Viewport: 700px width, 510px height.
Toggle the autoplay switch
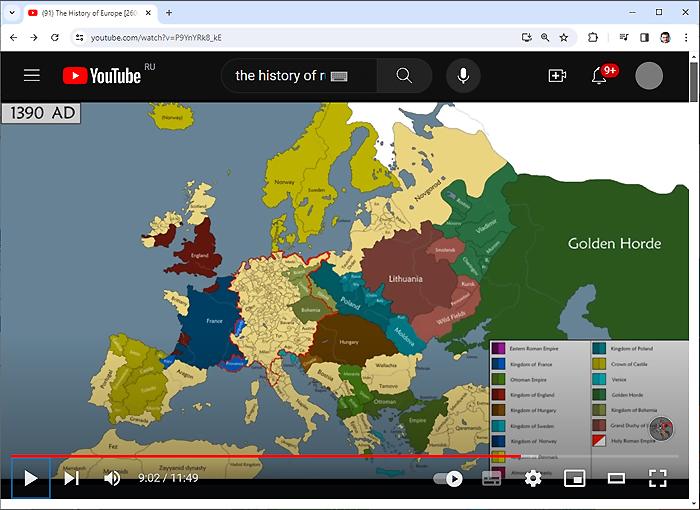click(448, 479)
